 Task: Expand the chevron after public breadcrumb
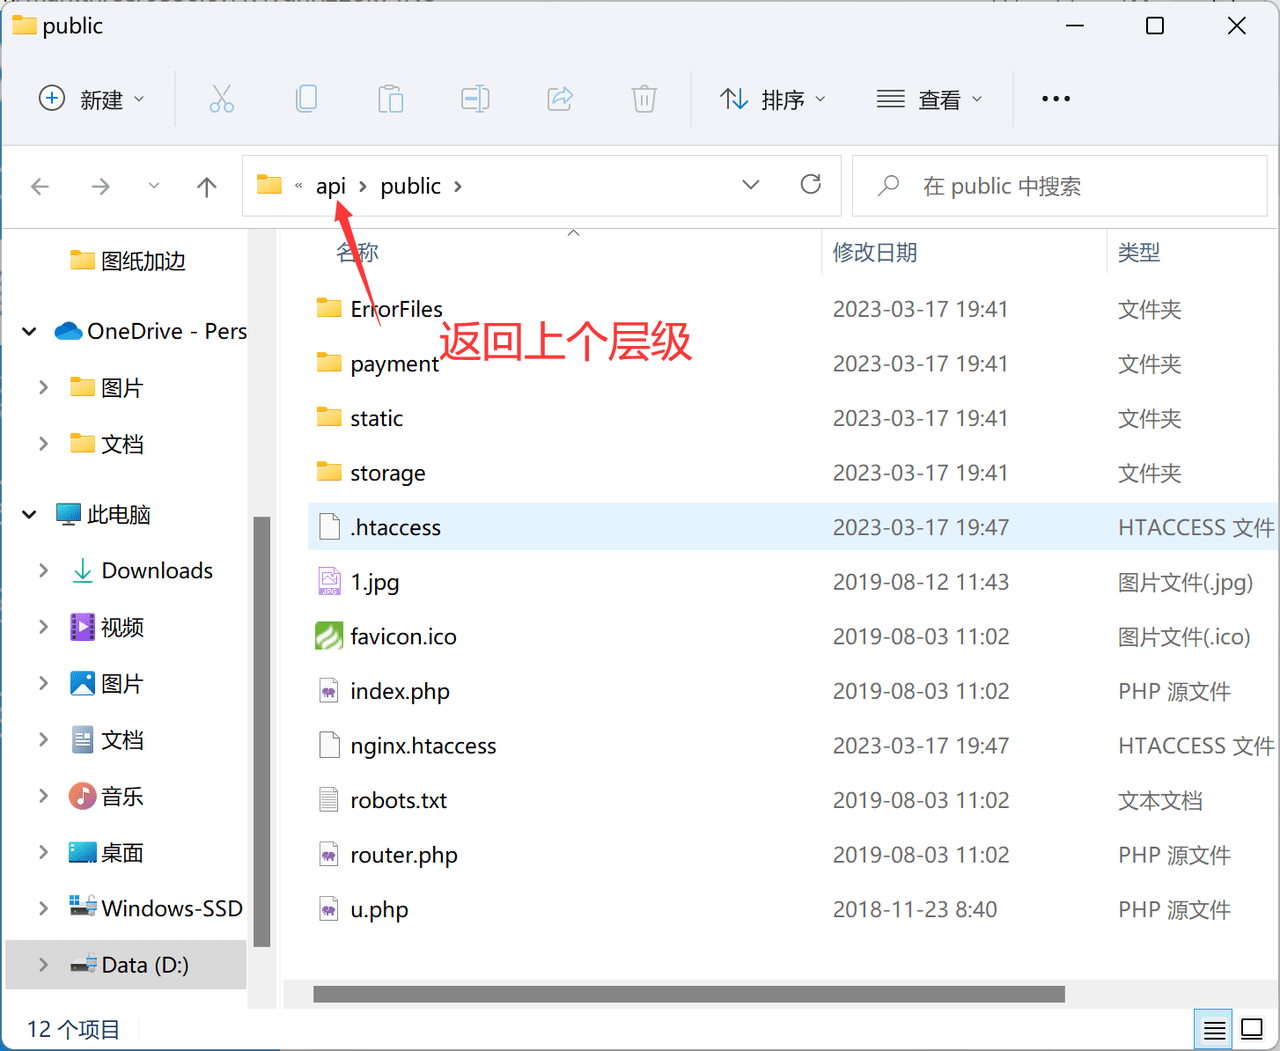coord(458,186)
